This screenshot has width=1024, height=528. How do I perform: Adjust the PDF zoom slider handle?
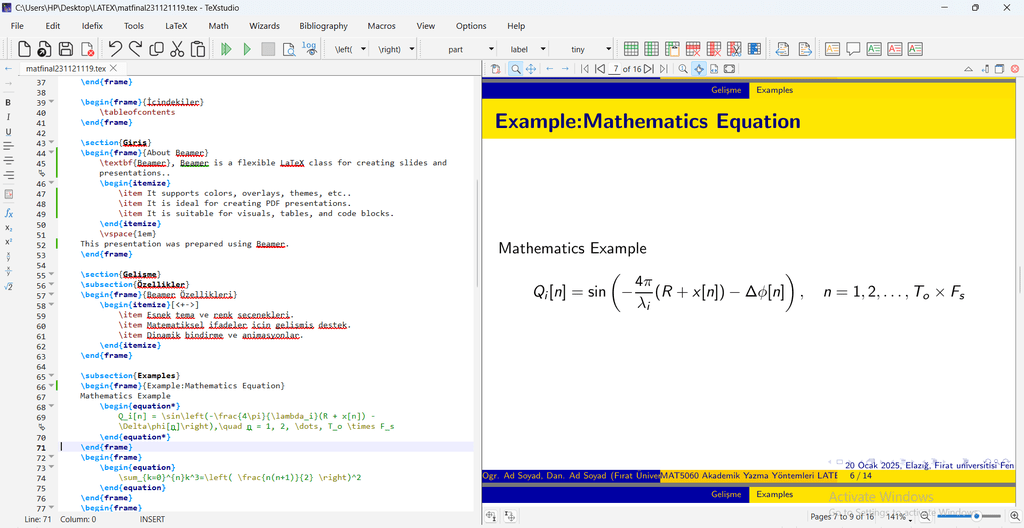[976, 516]
